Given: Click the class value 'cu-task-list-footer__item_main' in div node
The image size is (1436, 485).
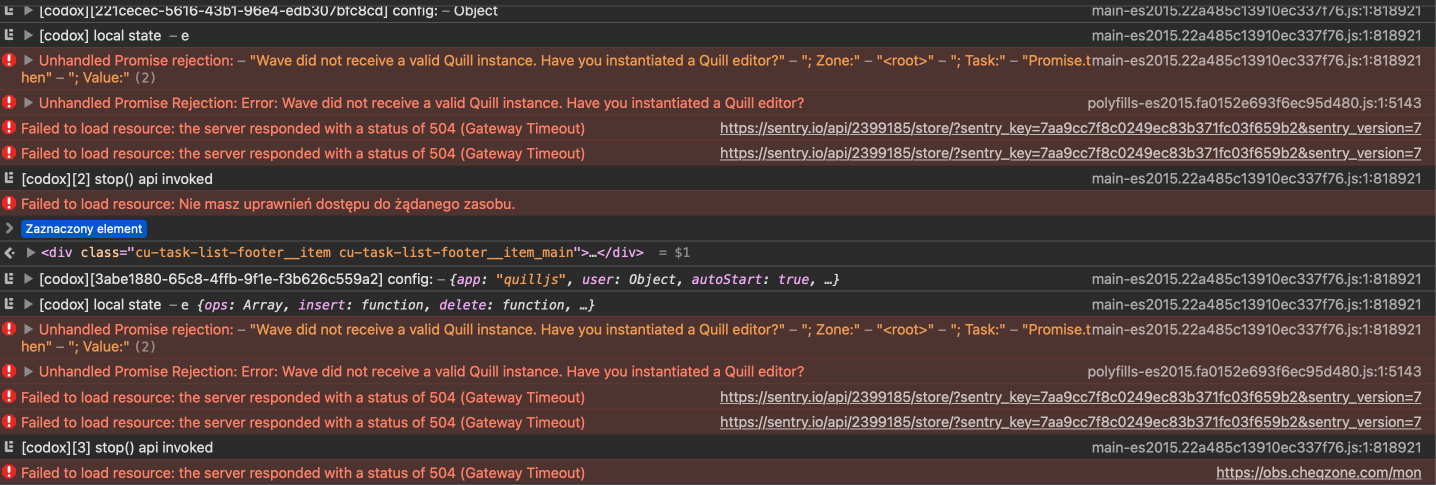Looking at the screenshot, I should pos(458,253).
